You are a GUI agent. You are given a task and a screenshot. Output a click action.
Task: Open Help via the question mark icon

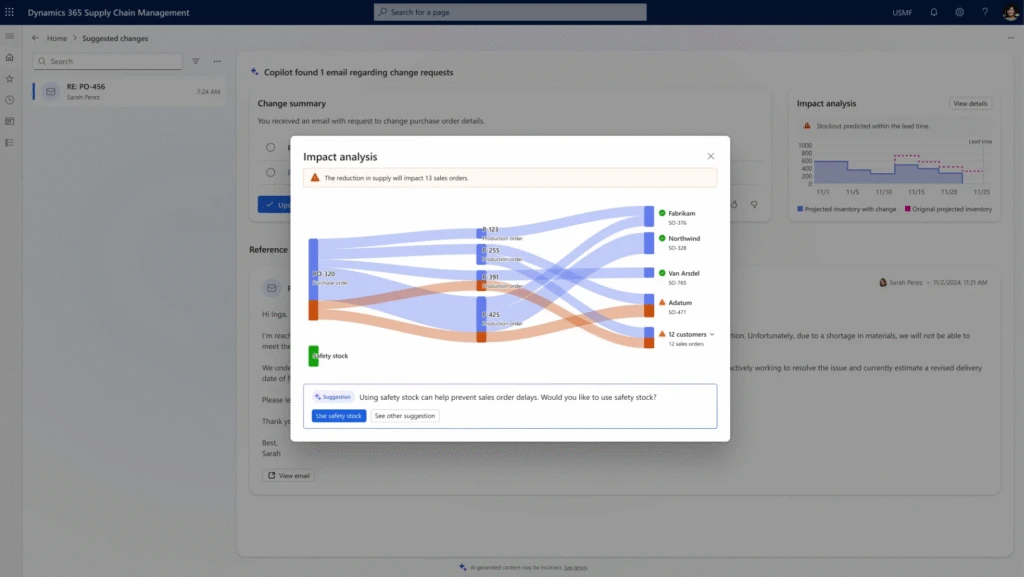pos(984,12)
